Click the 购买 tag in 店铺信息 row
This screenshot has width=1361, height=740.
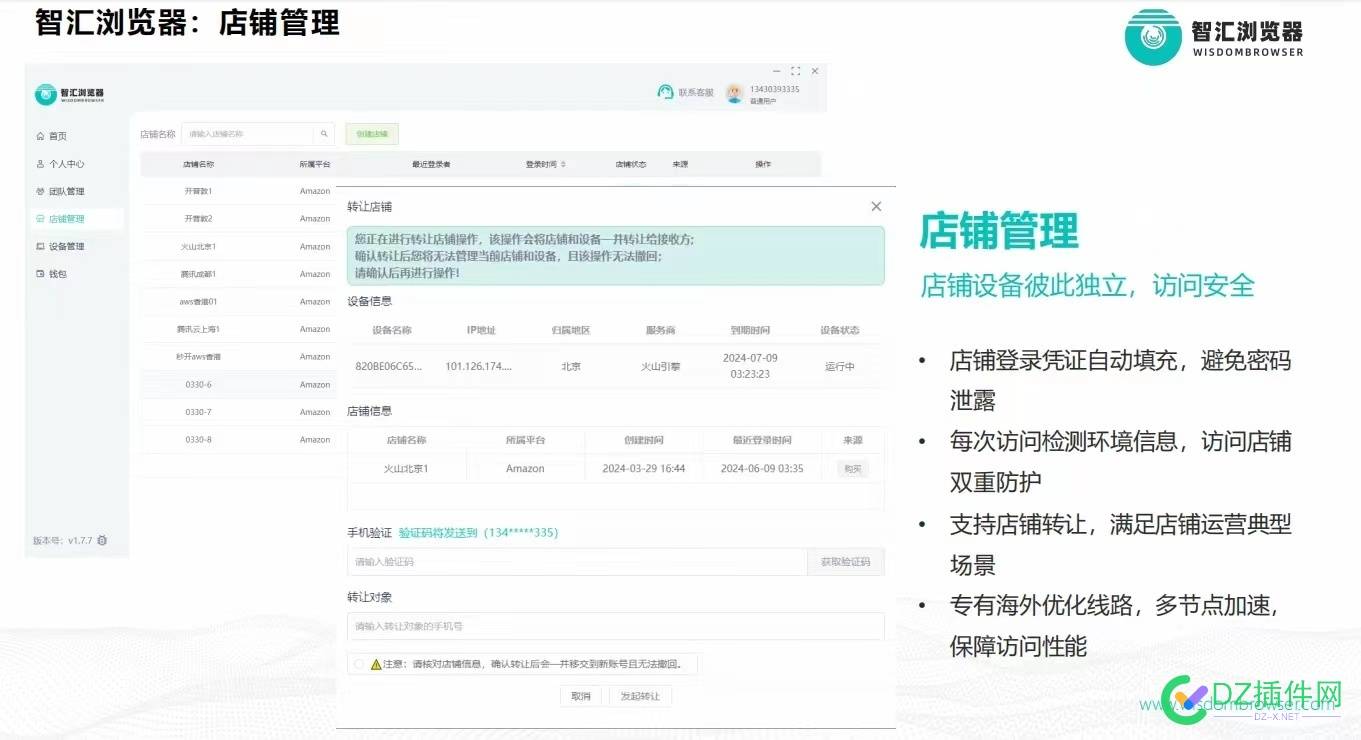pyautogui.click(x=852, y=469)
